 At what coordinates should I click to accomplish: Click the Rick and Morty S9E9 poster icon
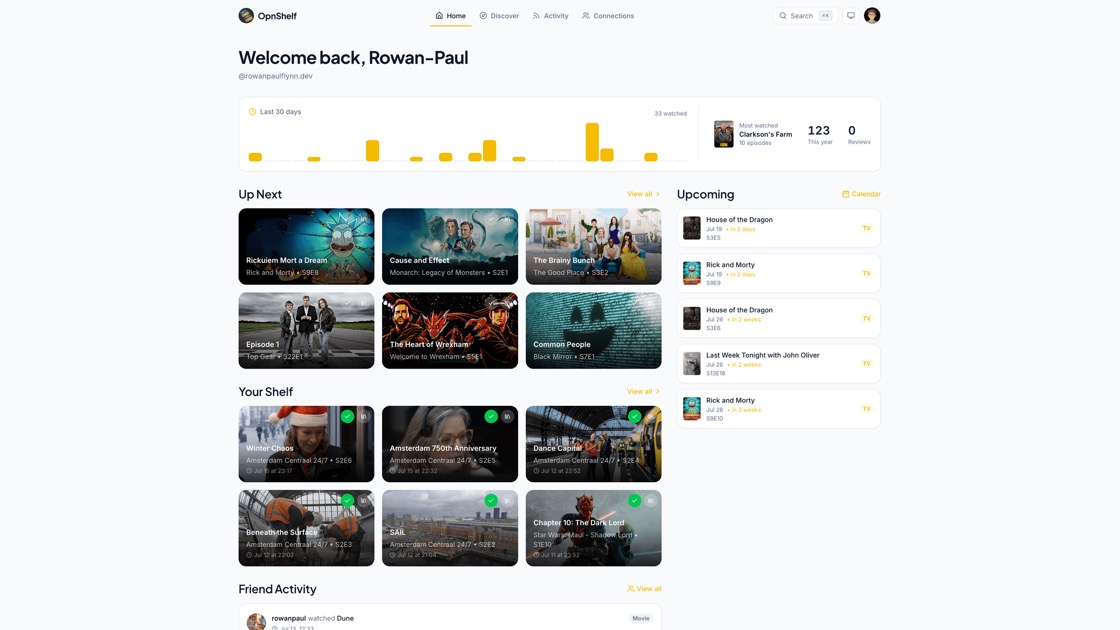click(x=691, y=273)
